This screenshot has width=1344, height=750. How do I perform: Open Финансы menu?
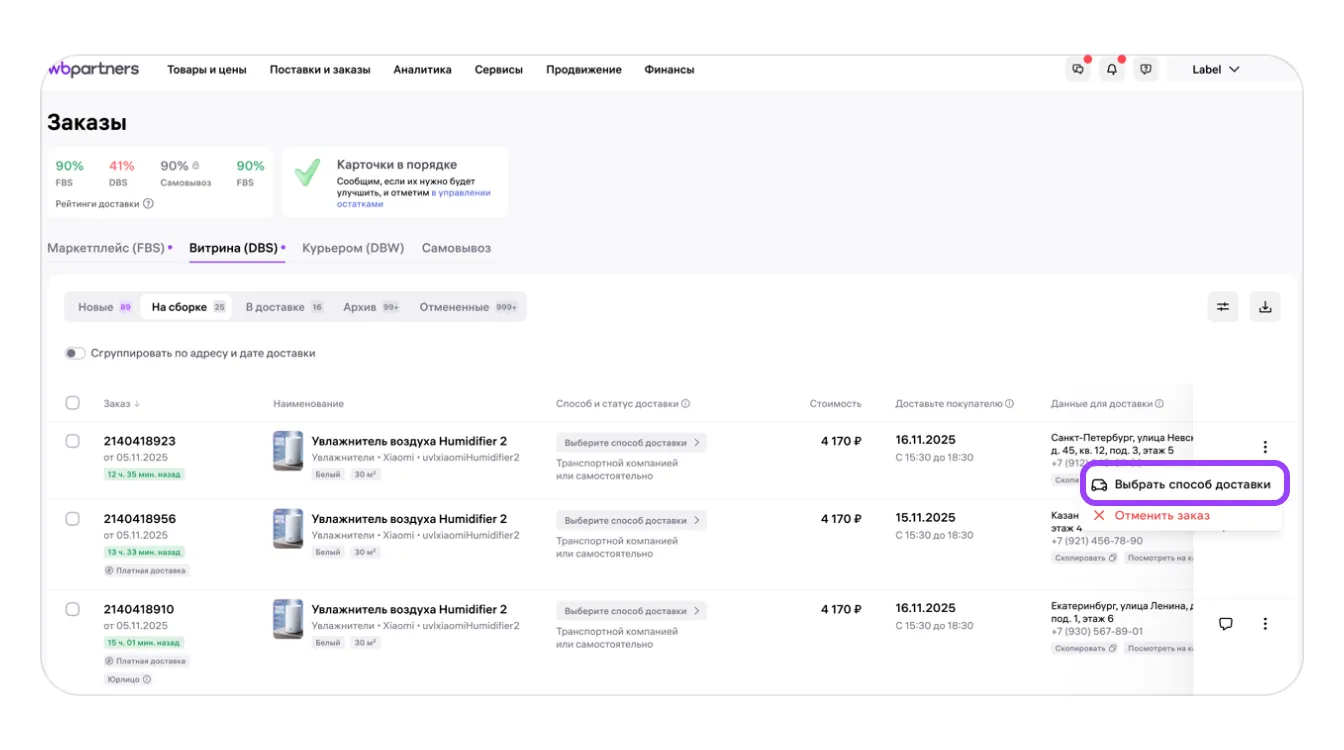(x=669, y=70)
